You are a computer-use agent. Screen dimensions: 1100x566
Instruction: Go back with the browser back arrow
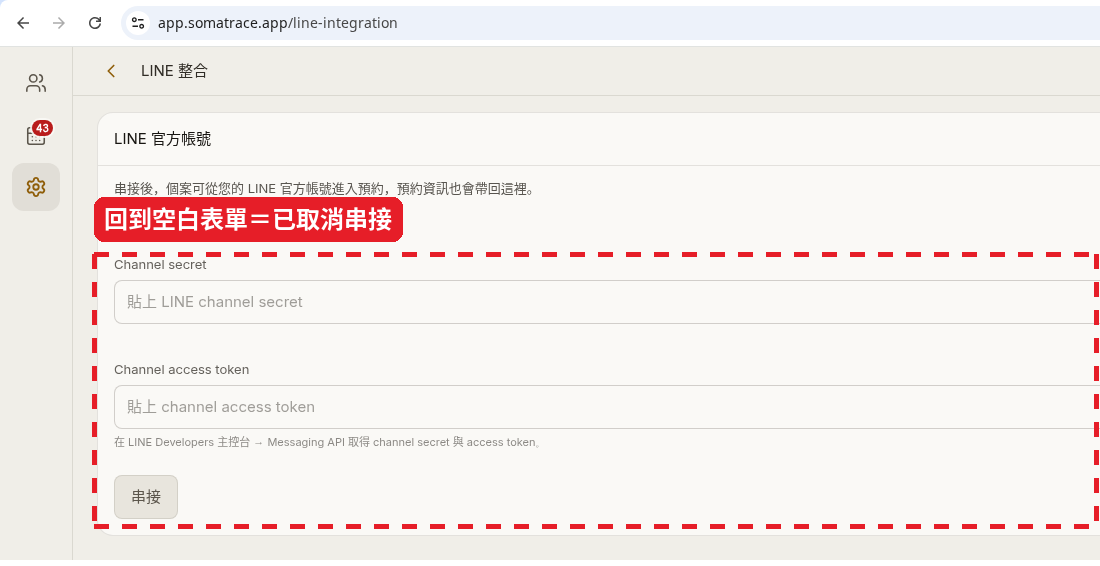click(x=23, y=23)
